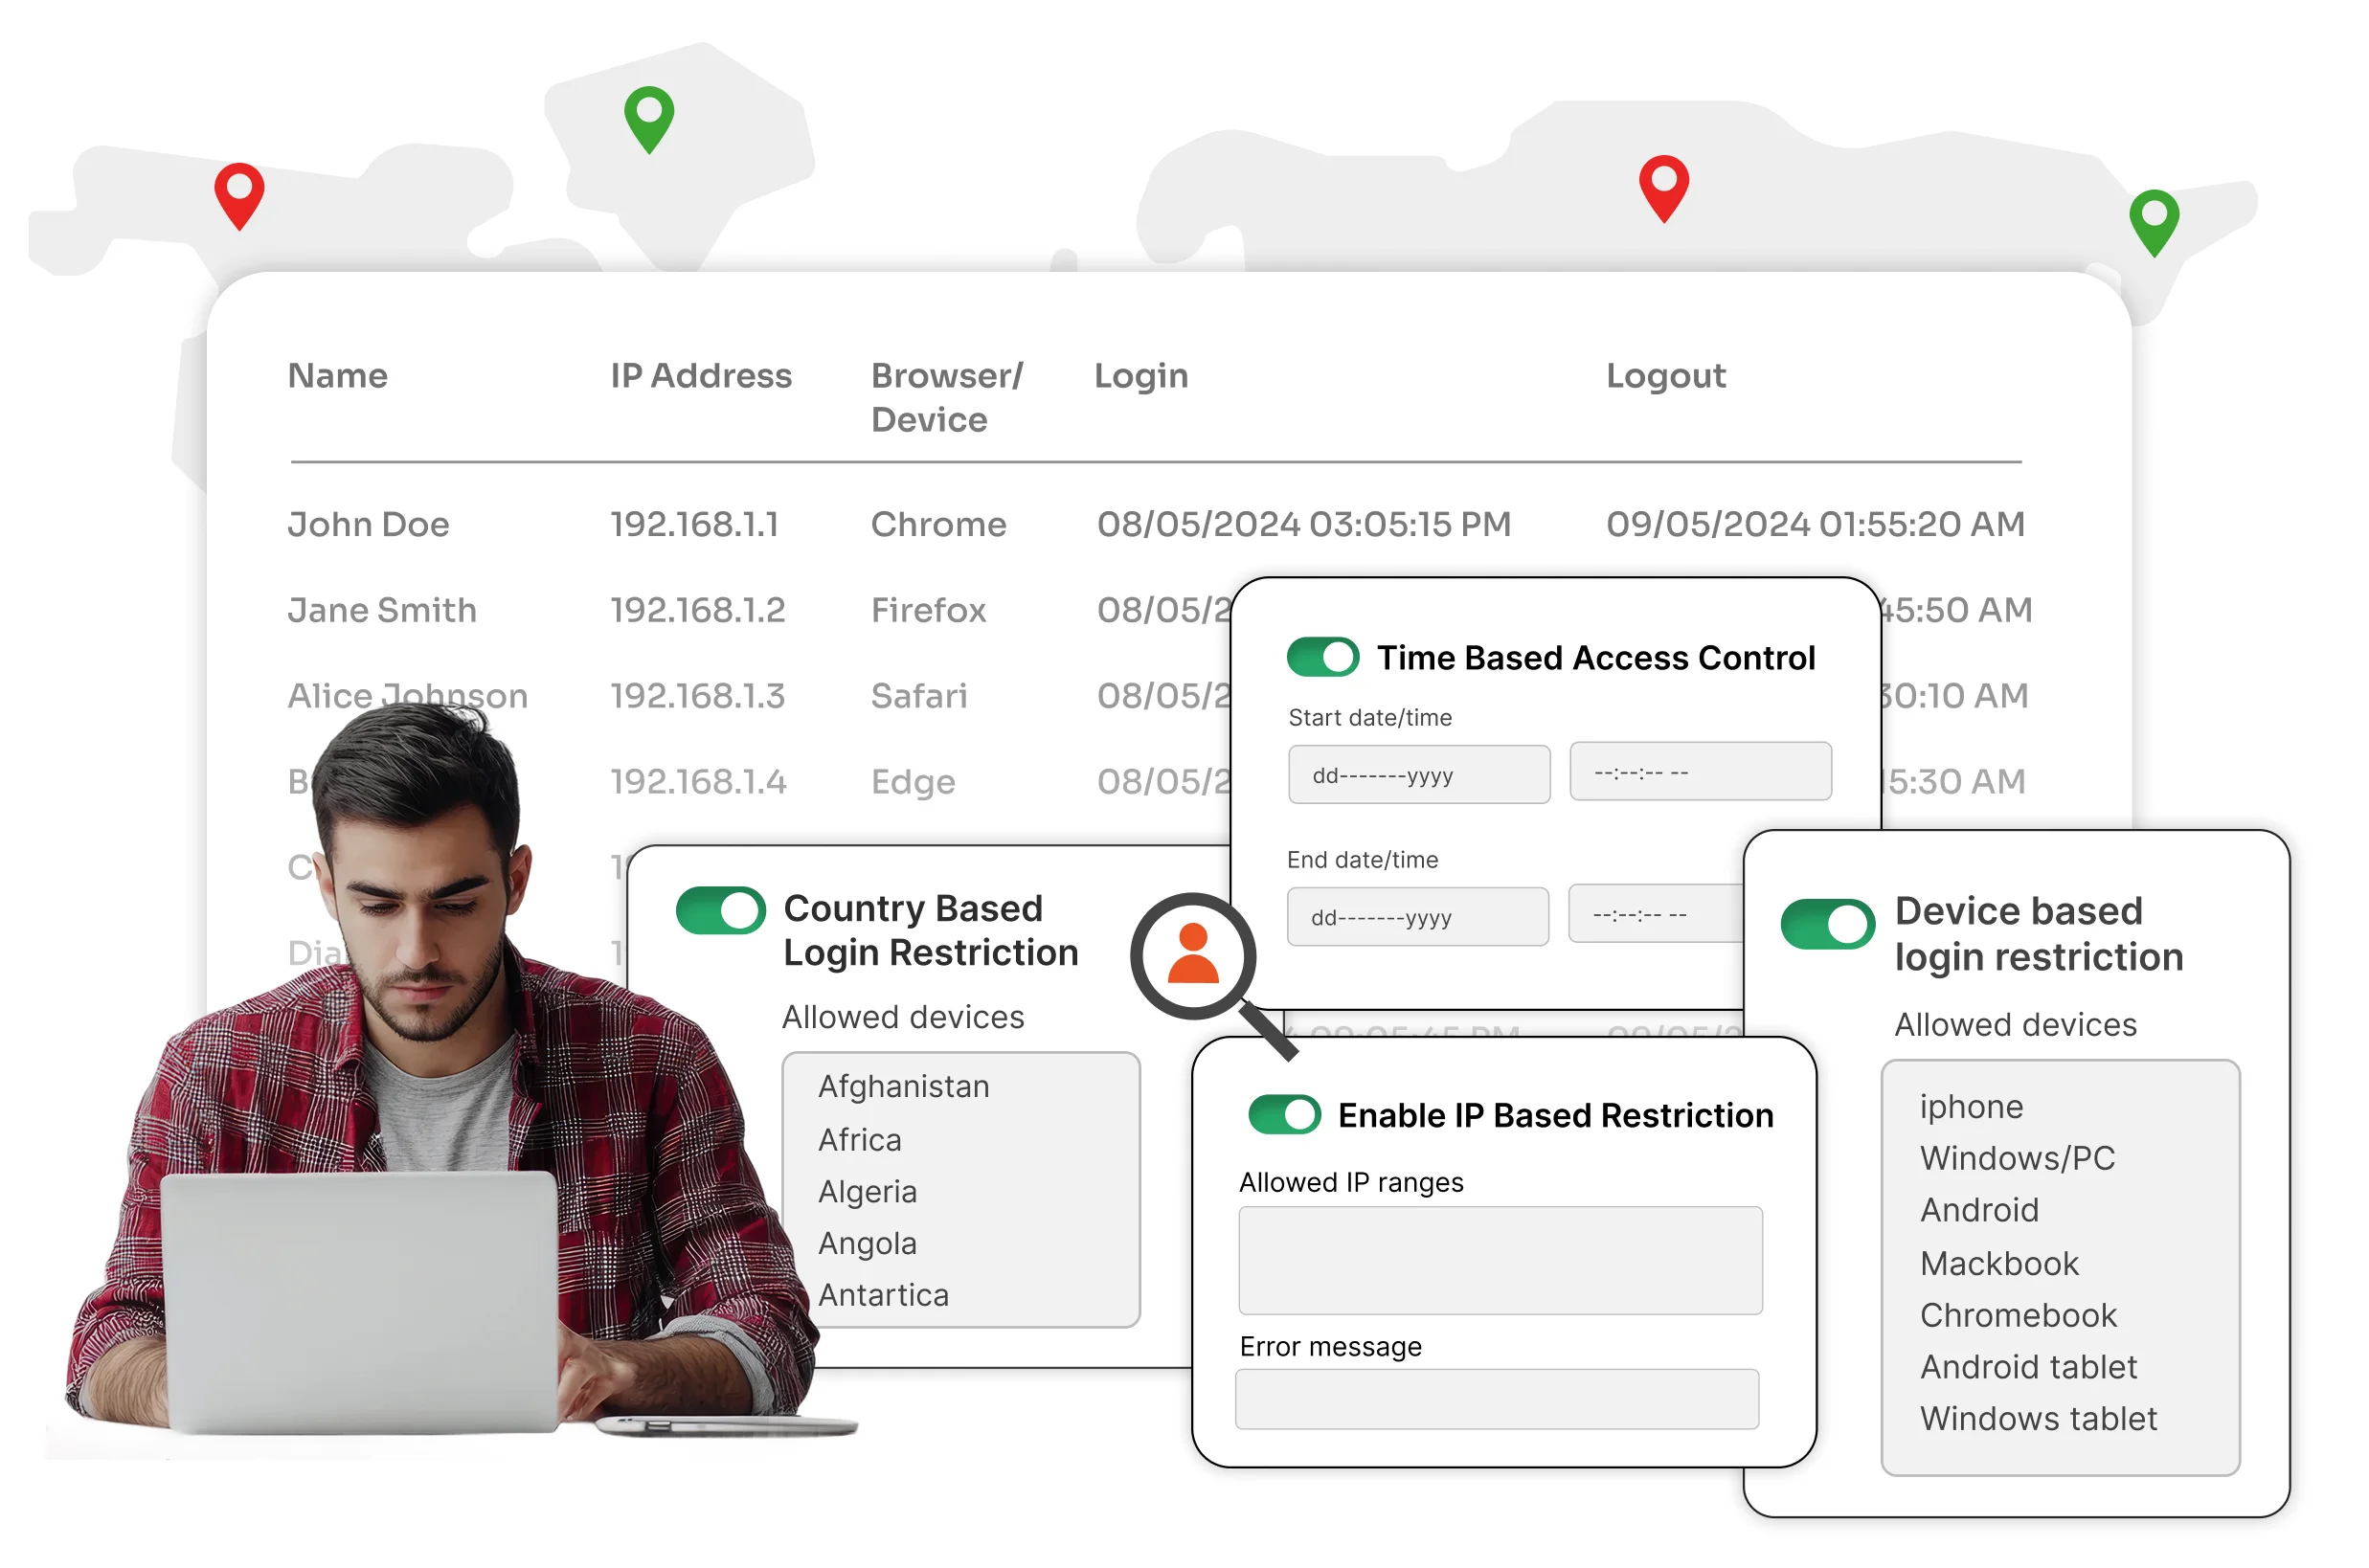Select Windows/PC in allowed devices list

[x=2017, y=1158]
